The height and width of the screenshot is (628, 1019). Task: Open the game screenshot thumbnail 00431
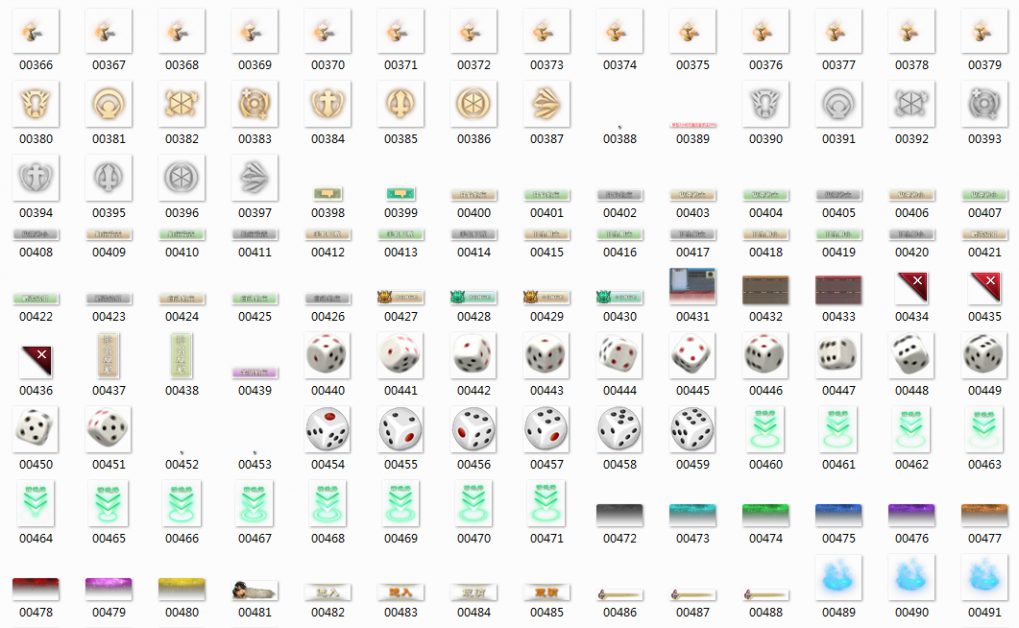point(693,288)
